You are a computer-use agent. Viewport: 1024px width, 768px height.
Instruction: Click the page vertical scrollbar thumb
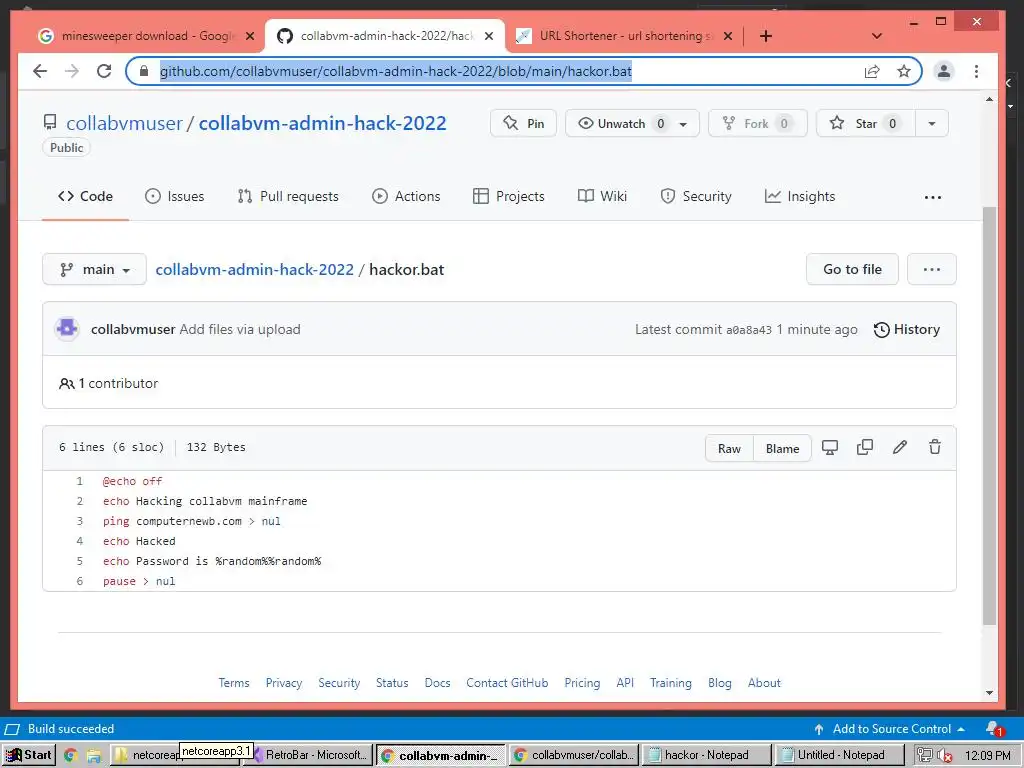pos(989,415)
